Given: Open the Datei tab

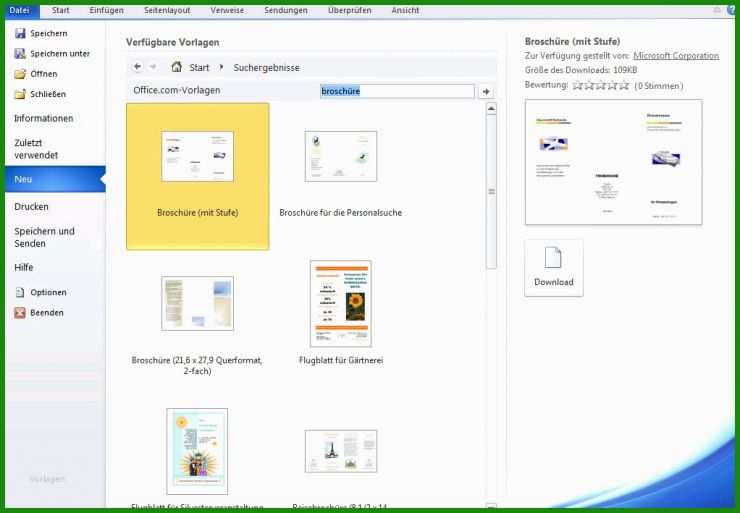Looking at the screenshot, I should [x=19, y=10].
